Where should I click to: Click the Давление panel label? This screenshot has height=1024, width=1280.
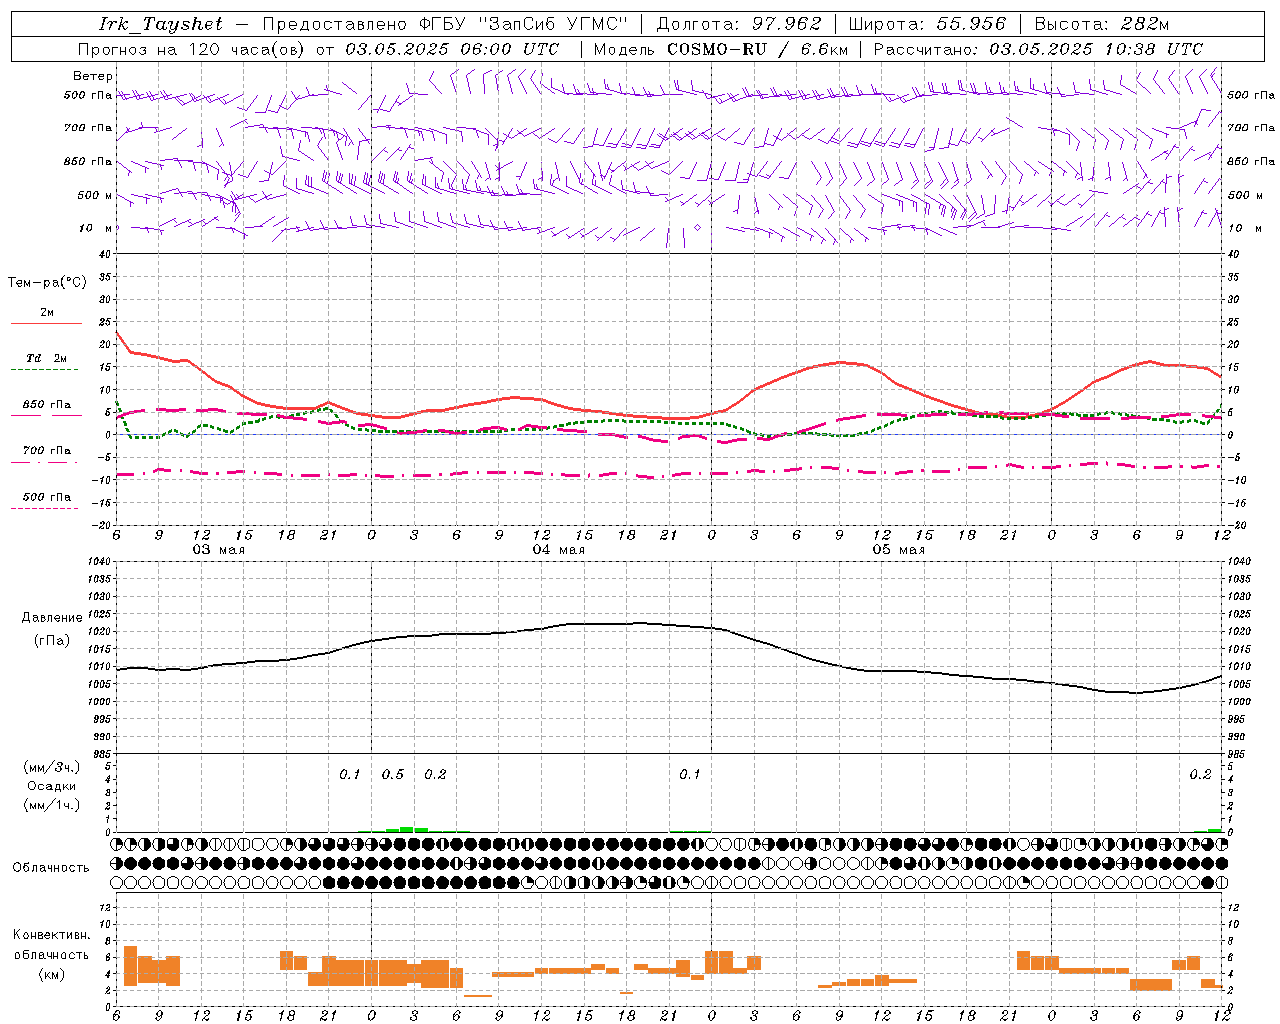[x=52, y=618]
